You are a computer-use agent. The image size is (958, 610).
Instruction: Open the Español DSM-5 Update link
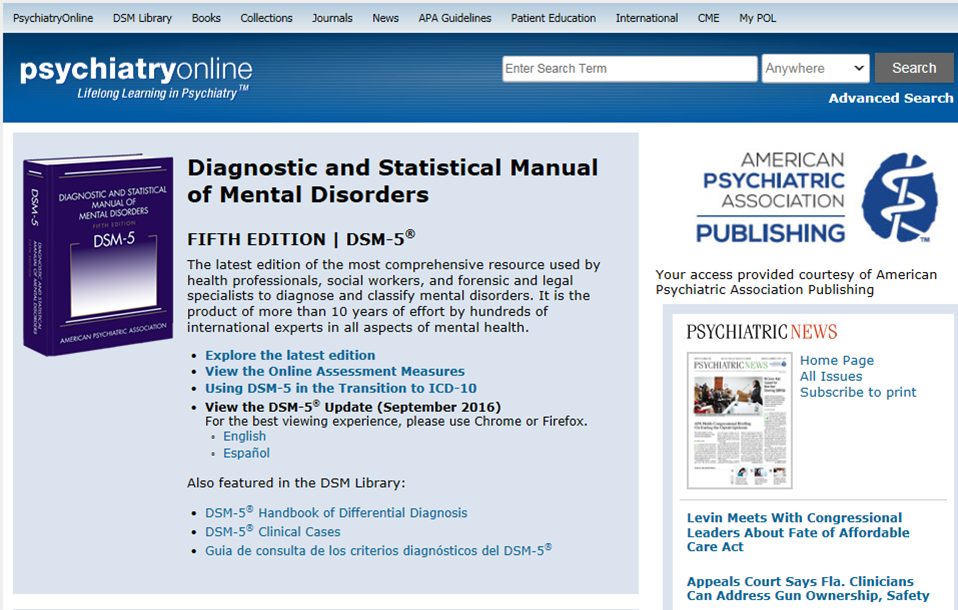[246, 453]
